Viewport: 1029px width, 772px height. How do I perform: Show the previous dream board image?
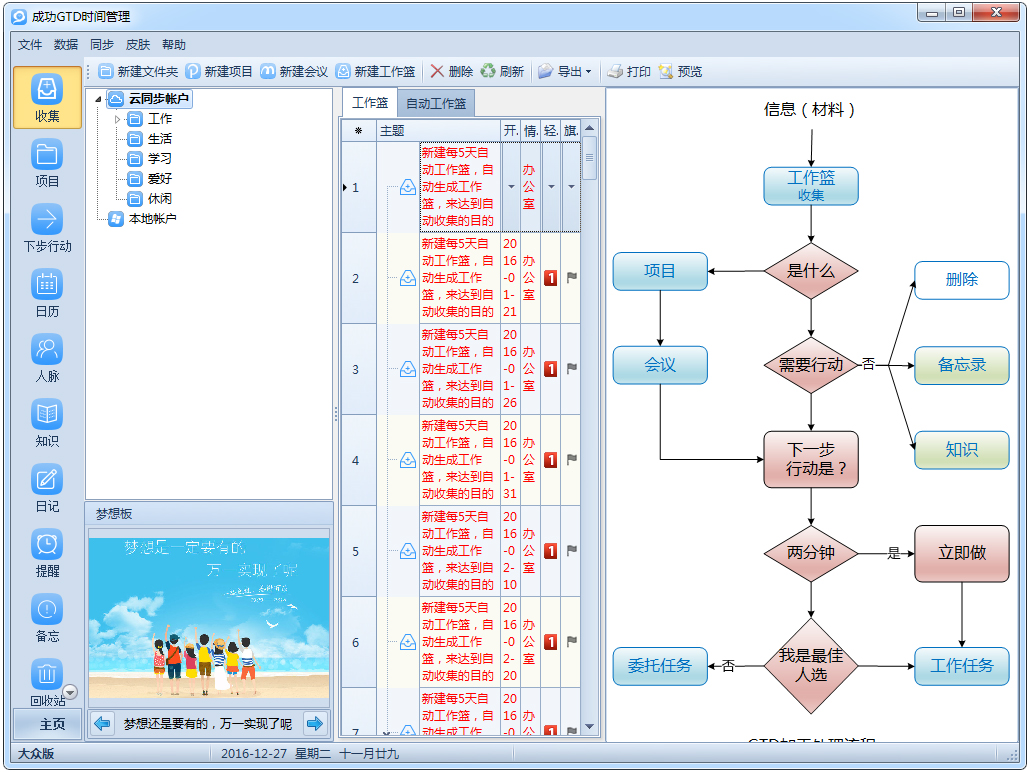[102, 723]
